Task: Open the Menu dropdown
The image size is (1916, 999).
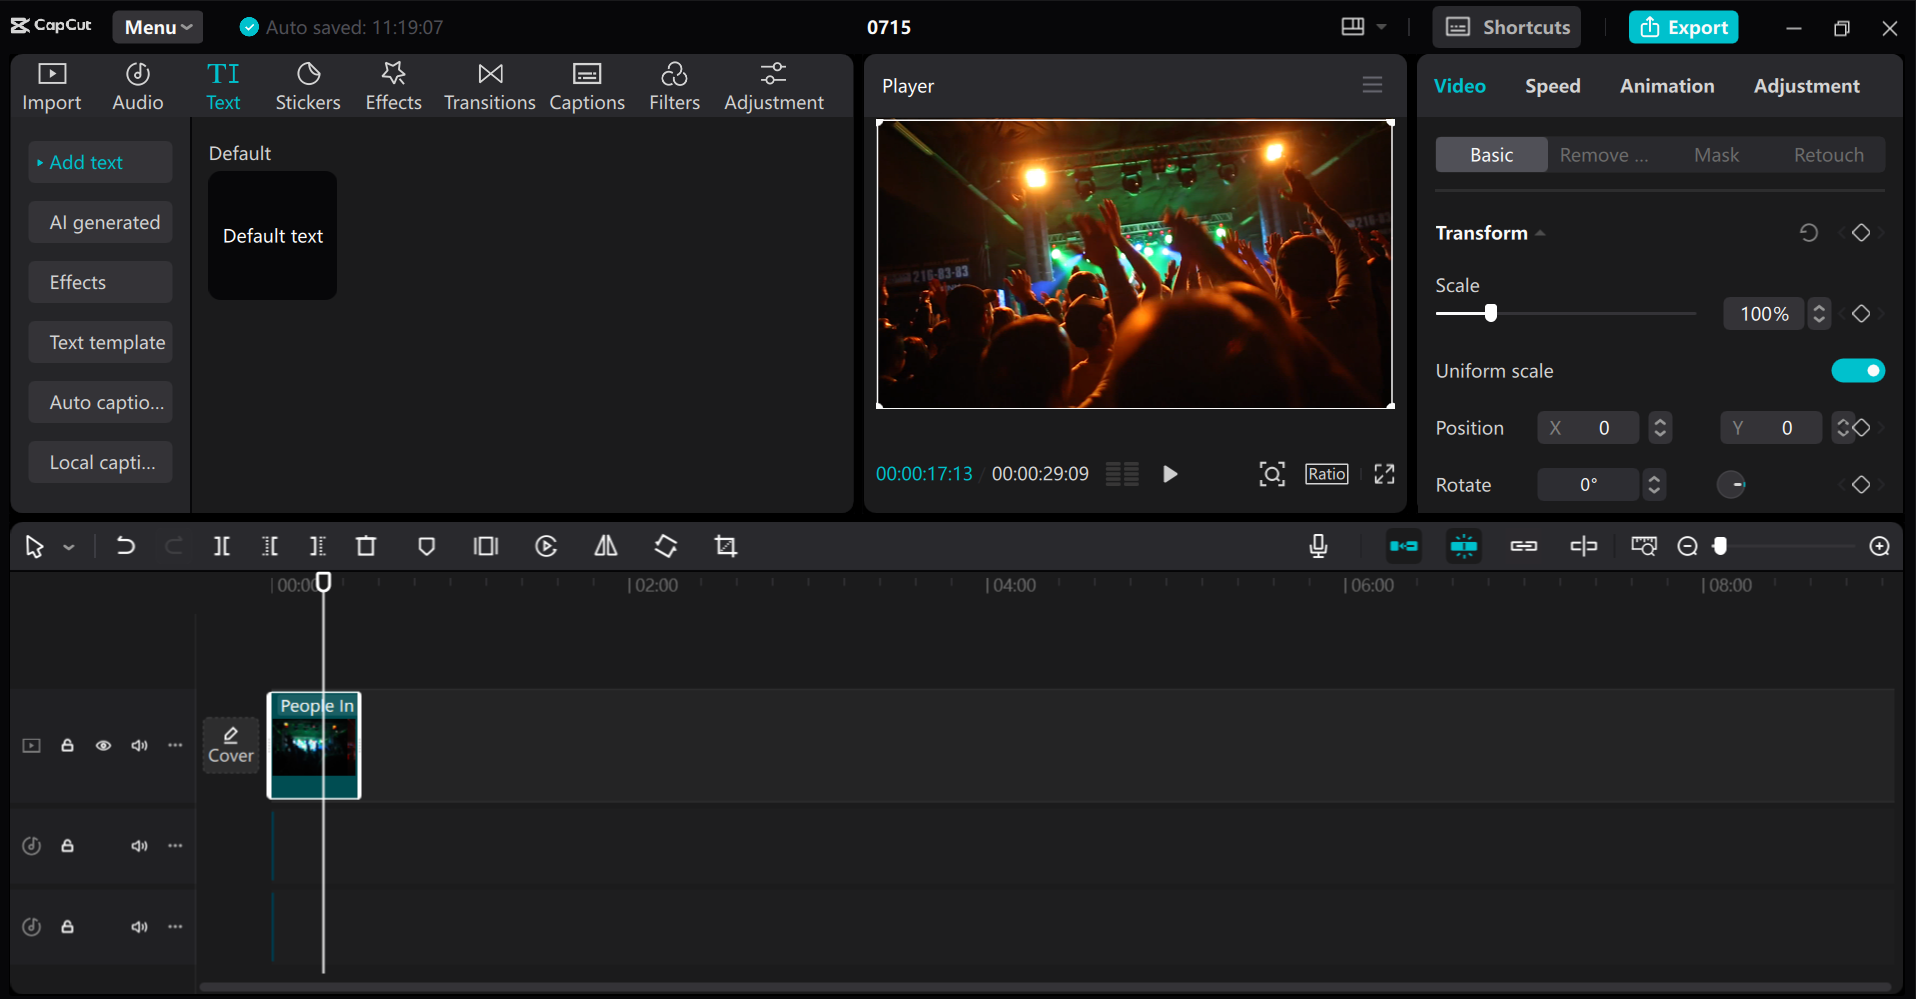Action: [x=157, y=27]
